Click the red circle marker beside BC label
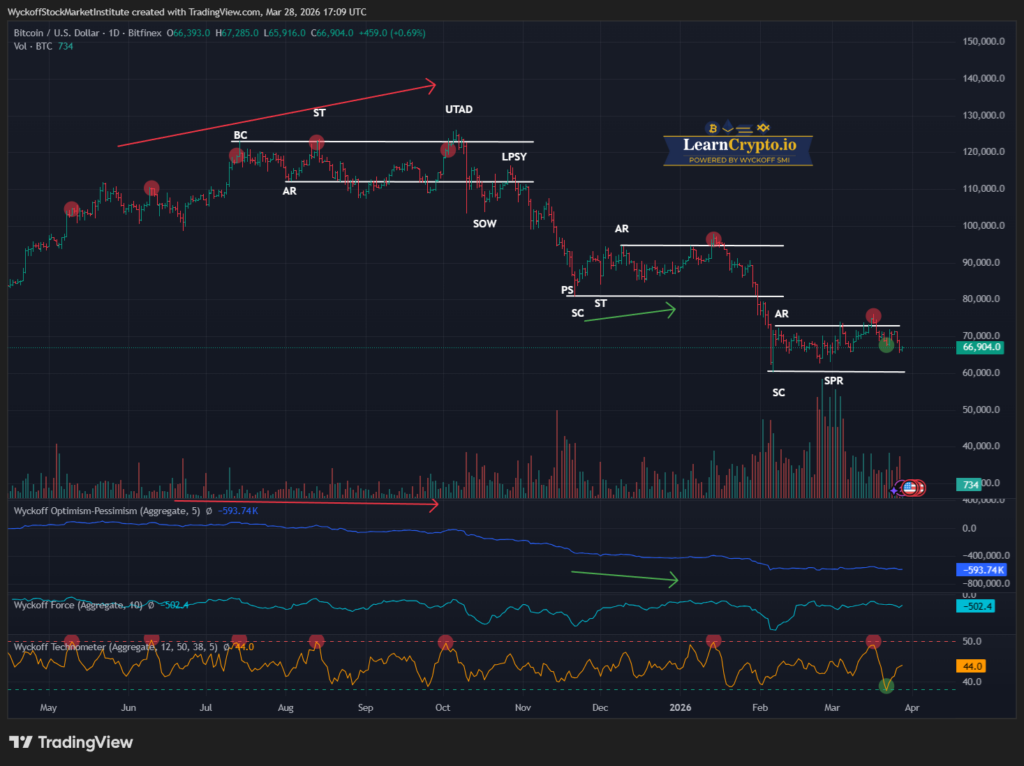 click(x=237, y=155)
